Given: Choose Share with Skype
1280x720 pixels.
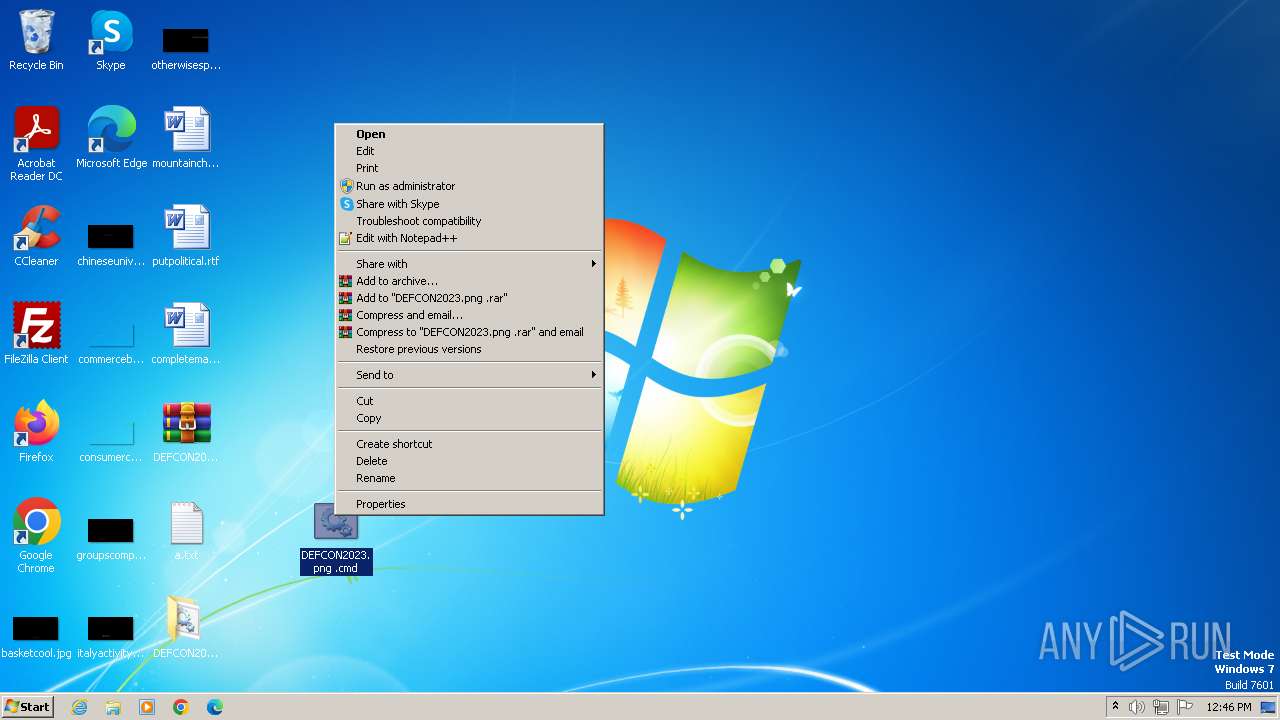Looking at the screenshot, I should pos(469,204).
